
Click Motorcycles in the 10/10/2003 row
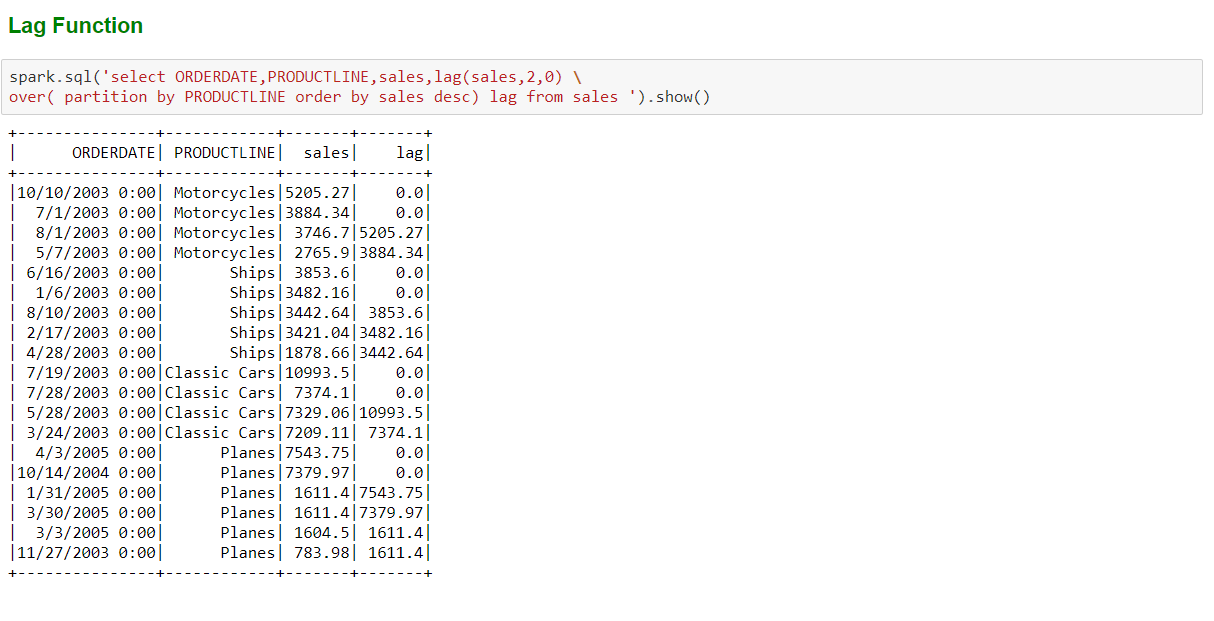tap(224, 193)
